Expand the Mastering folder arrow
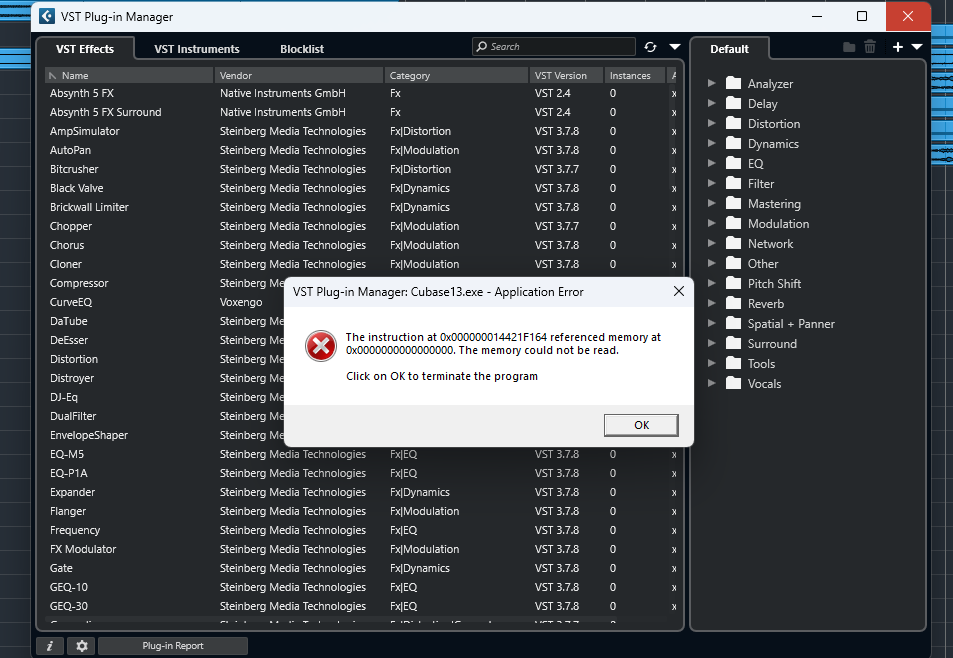Viewport: 953px width, 658px height. [712, 204]
